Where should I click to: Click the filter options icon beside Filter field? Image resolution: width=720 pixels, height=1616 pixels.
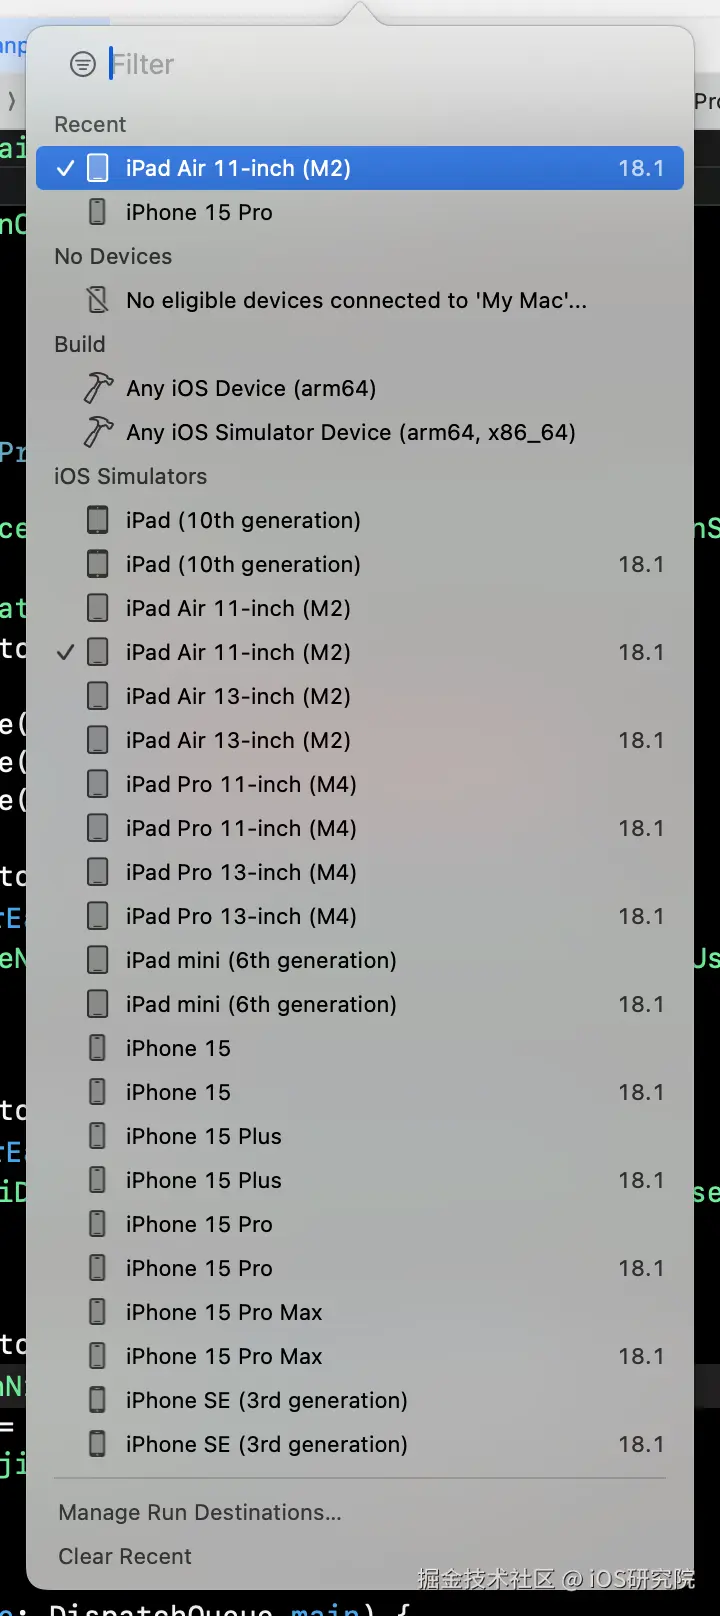[83, 64]
